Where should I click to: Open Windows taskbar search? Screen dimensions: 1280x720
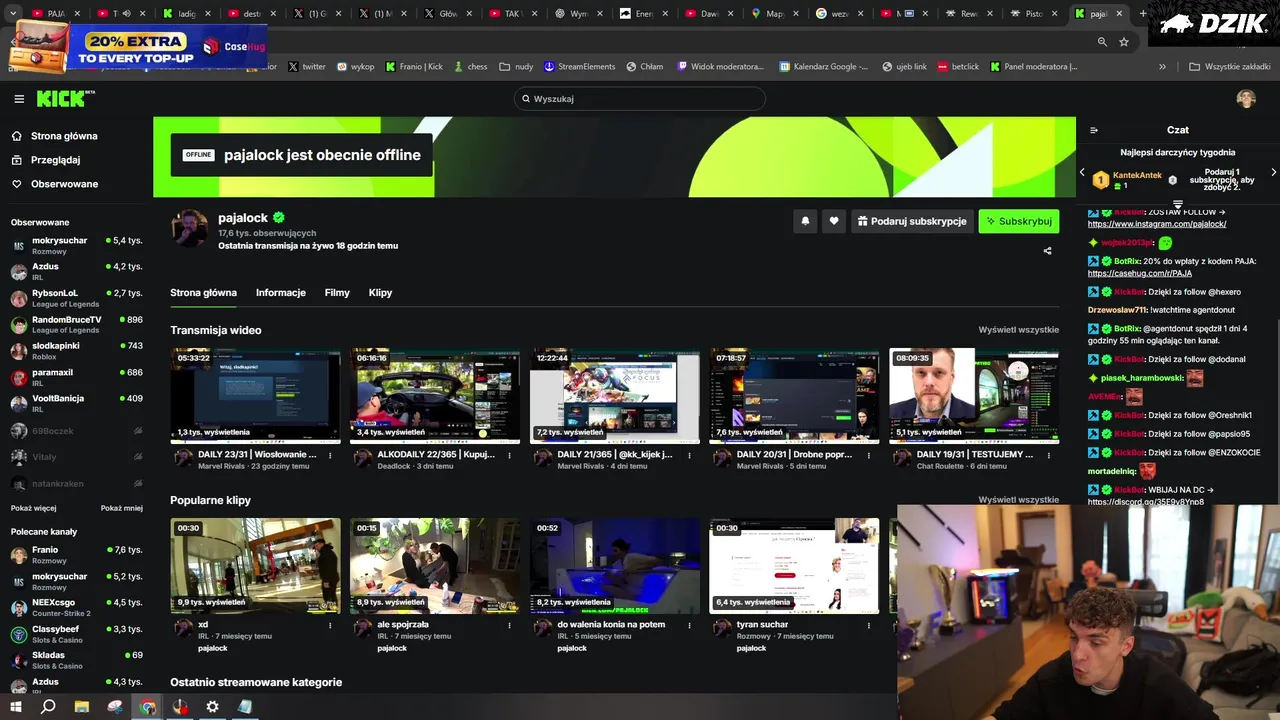(48, 707)
